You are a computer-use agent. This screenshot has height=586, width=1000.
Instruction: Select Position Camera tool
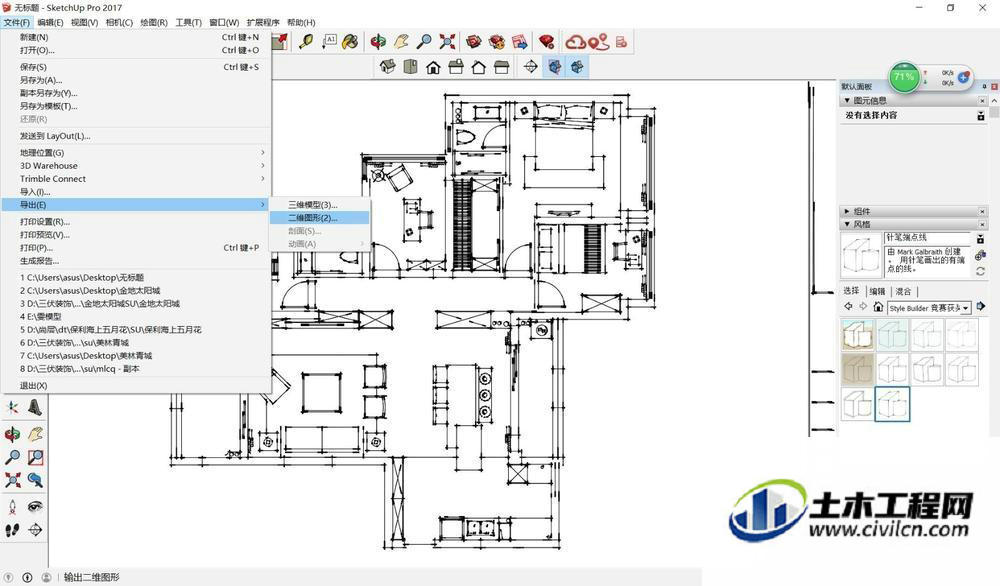point(12,507)
